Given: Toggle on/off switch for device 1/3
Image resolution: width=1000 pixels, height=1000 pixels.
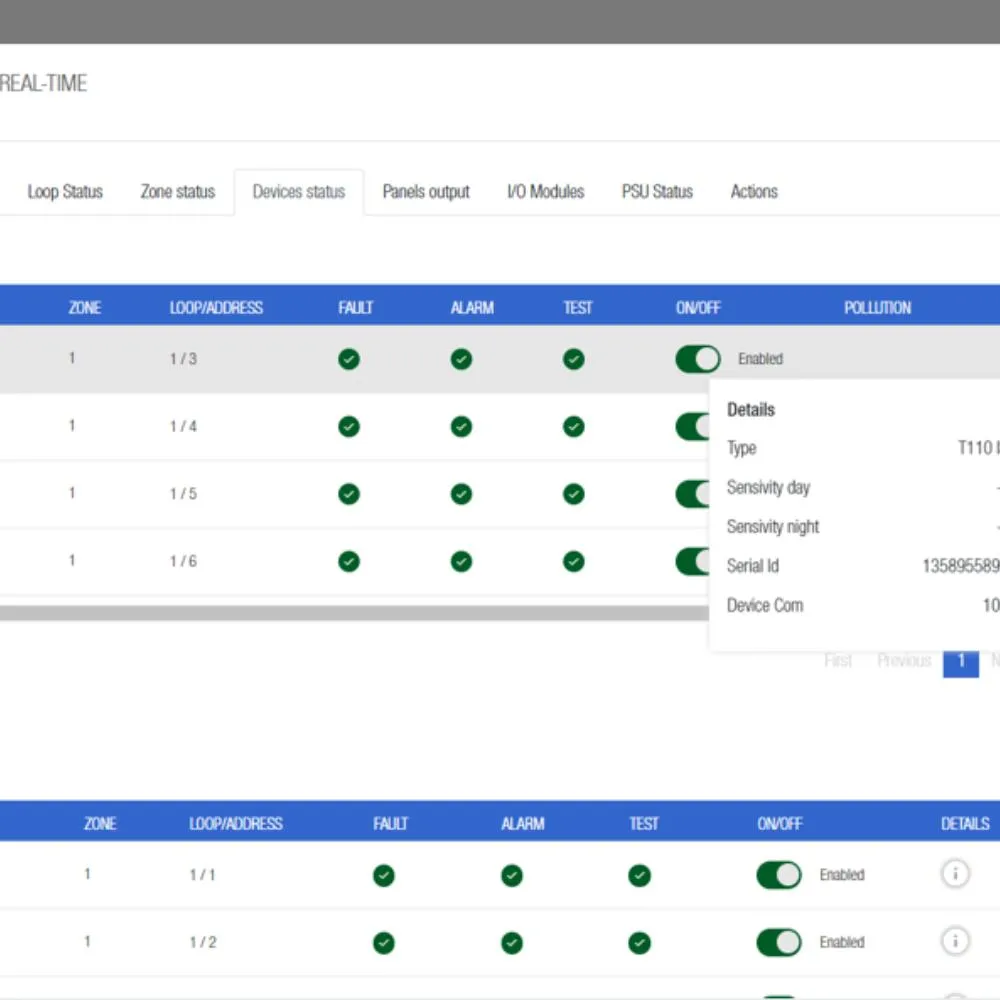Looking at the screenshot, I should (698, 359).
